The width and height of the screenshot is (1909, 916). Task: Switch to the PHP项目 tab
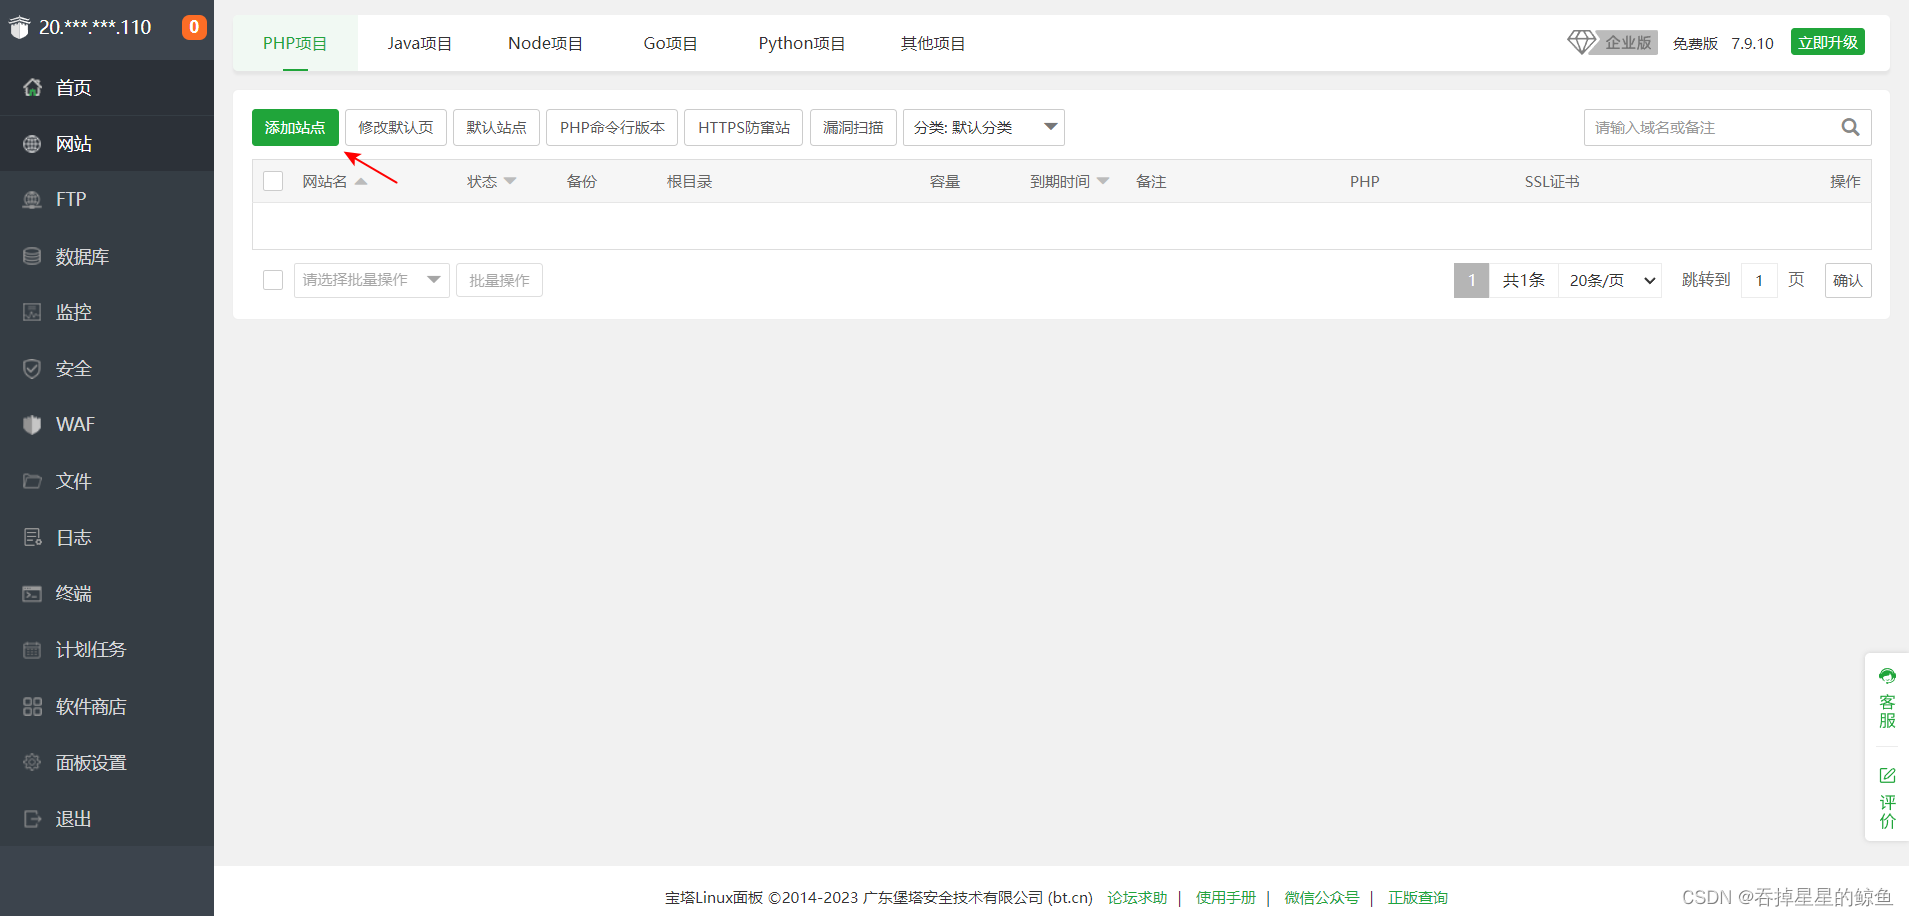295,43
